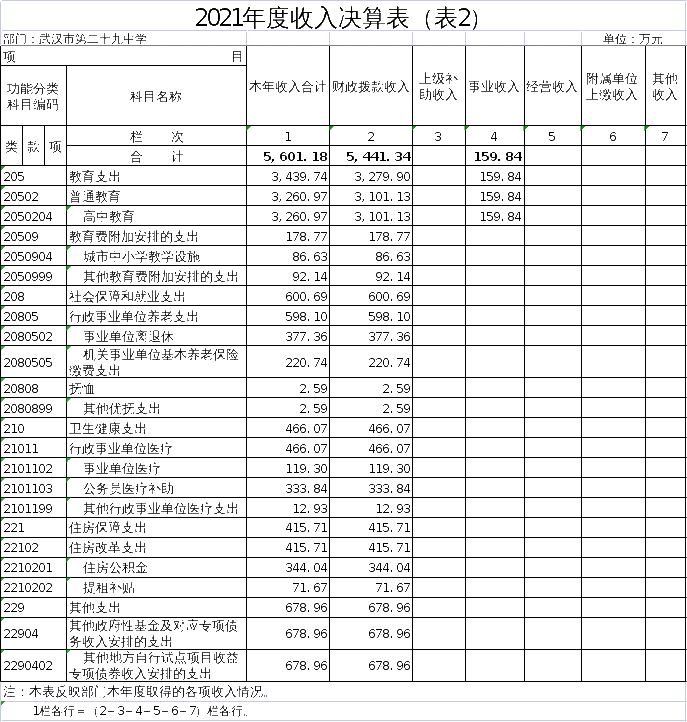Click the title "2021年度收入决算表（表2）"

[337, 18]
